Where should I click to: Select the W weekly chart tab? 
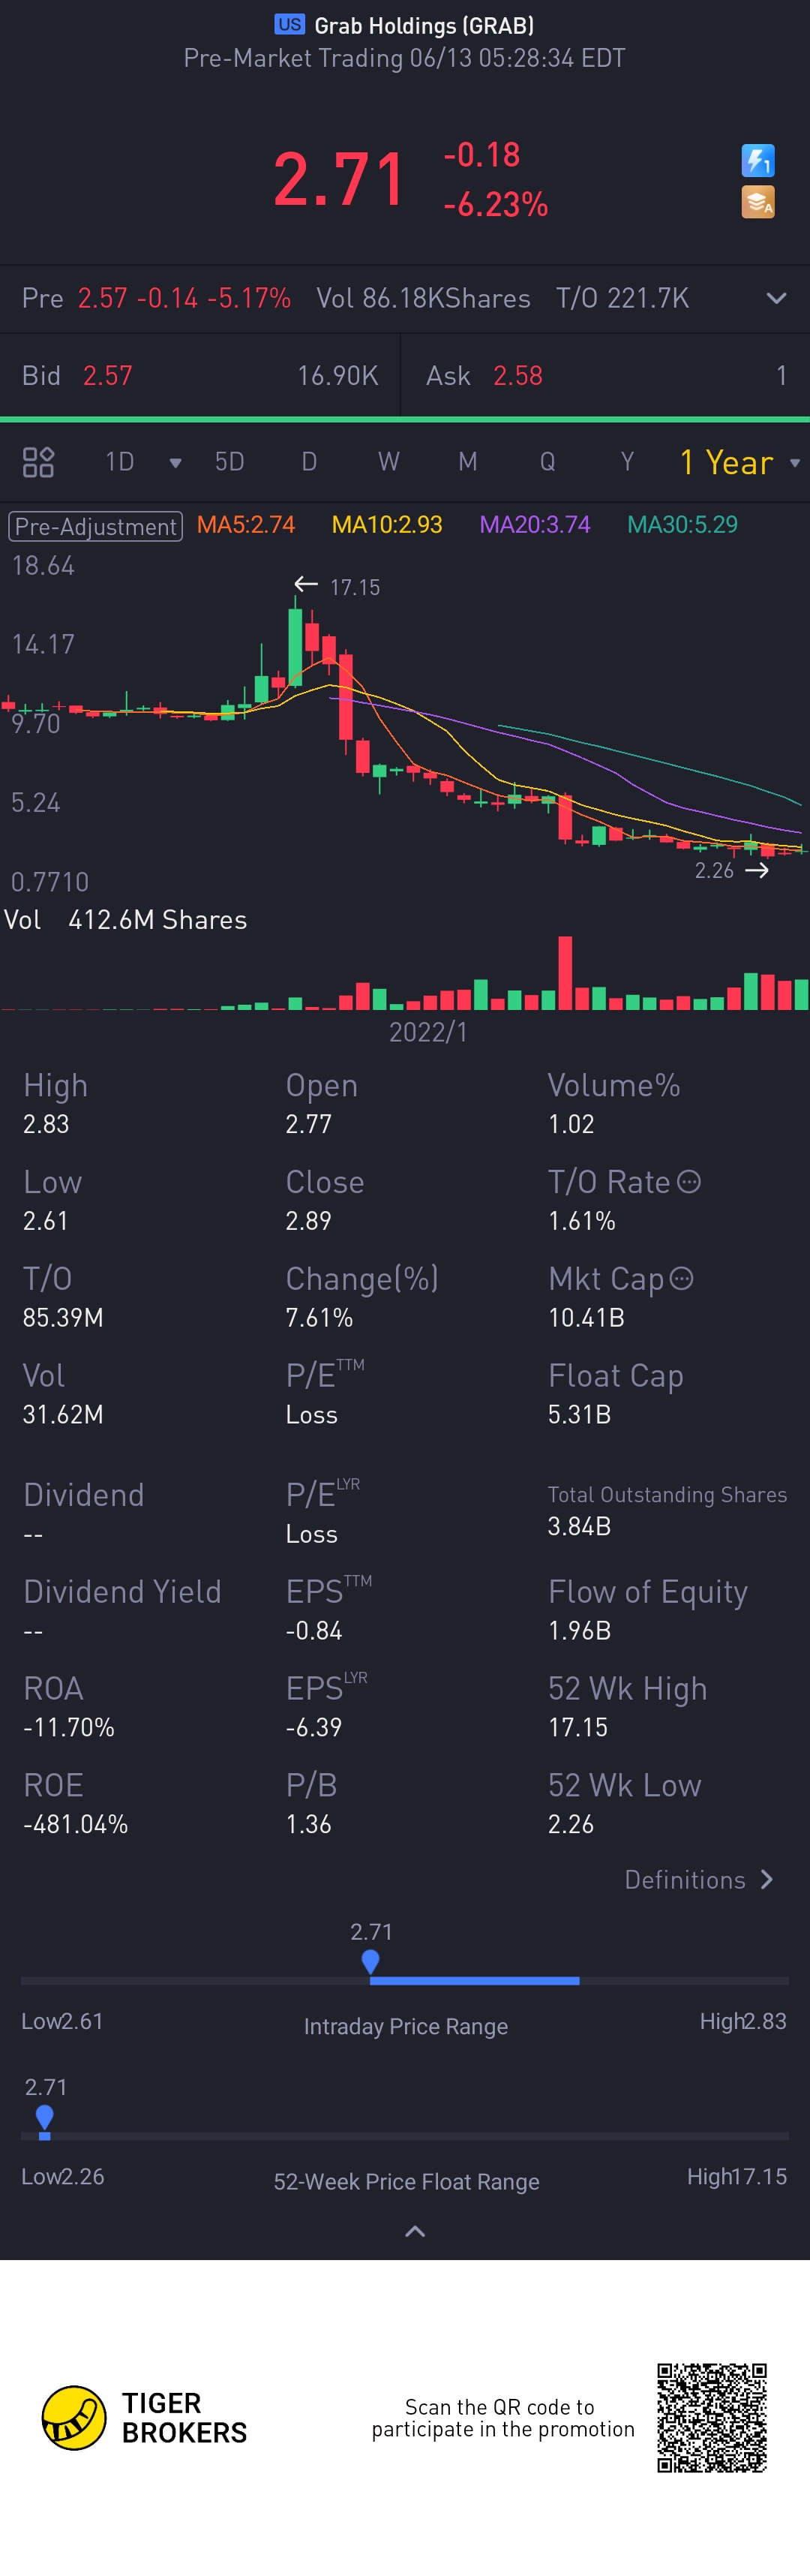[x=388, y=462]
